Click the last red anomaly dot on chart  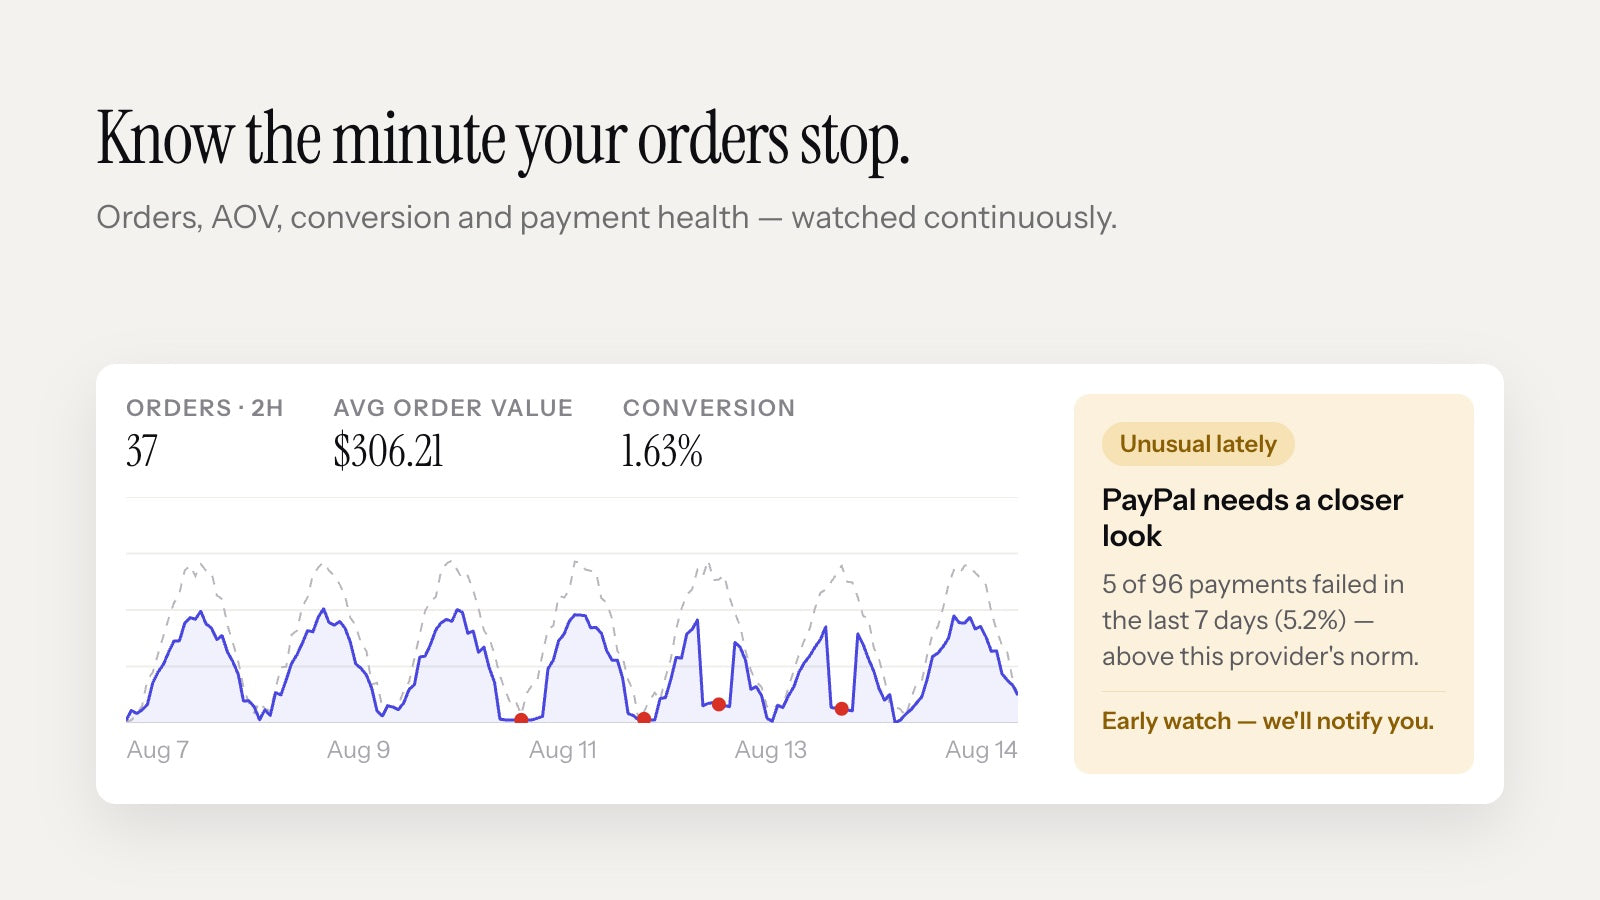[x=842, y=708]
